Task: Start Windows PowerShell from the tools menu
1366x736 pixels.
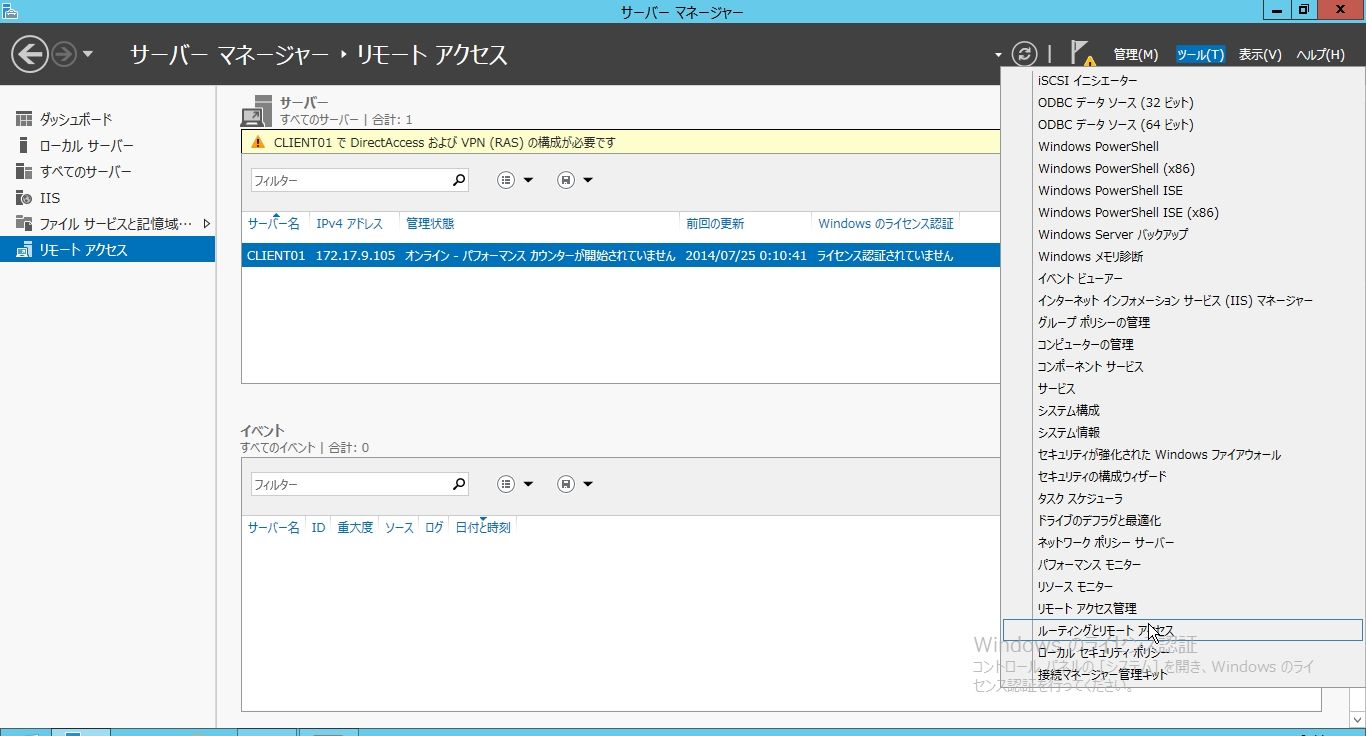Action: [1183, 147]
